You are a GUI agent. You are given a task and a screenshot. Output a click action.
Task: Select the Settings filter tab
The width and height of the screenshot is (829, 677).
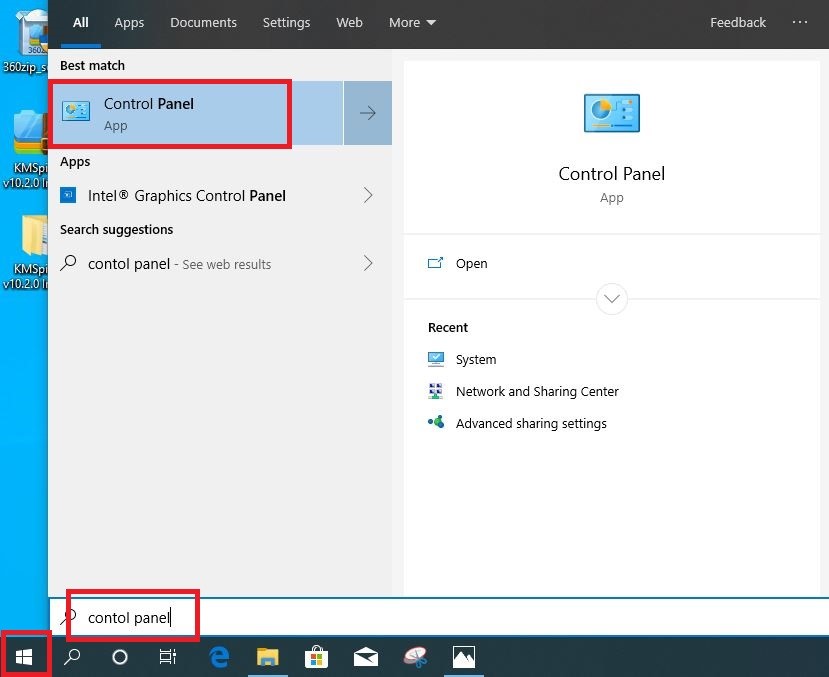(286, 22)
